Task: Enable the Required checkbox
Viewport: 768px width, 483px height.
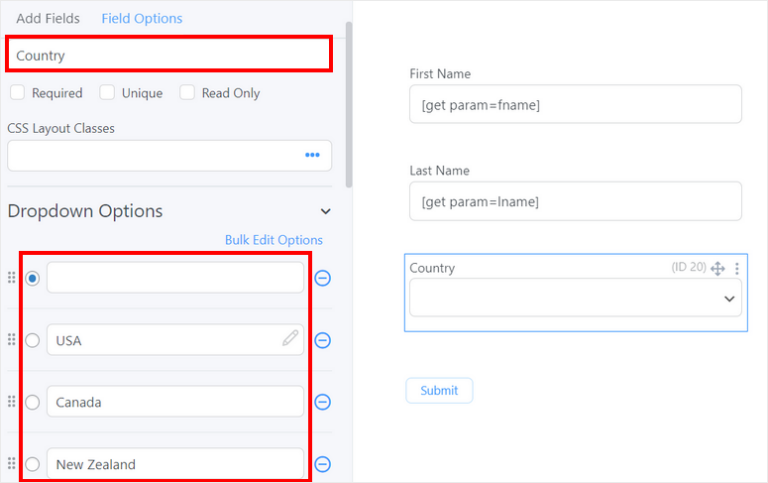Action: click(x=18, y=93)
